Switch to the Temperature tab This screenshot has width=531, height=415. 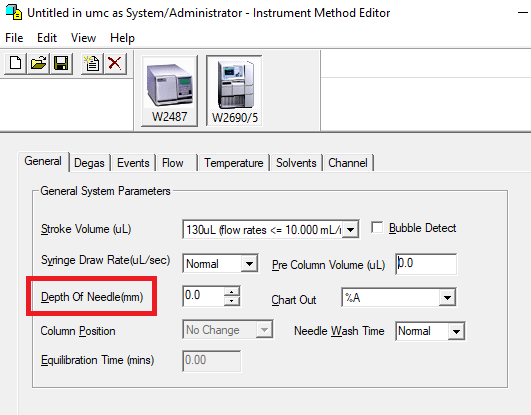[234, 163]
